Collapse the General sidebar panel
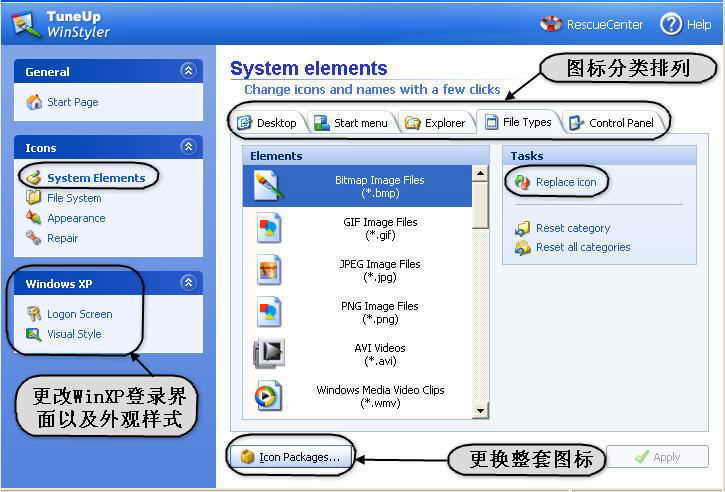This screenshot has height=492, width=725. pos(187,71)
